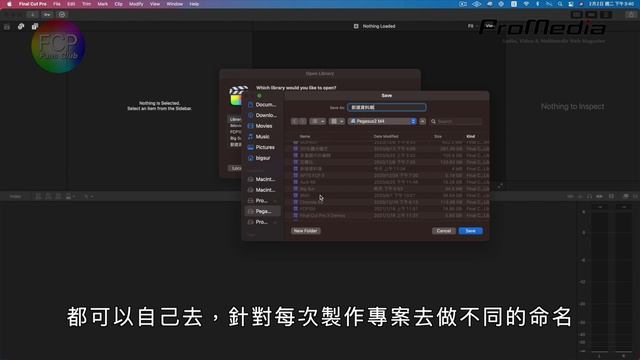
Task: Open the viewer View options dropdown
Action: coord(489,26)
